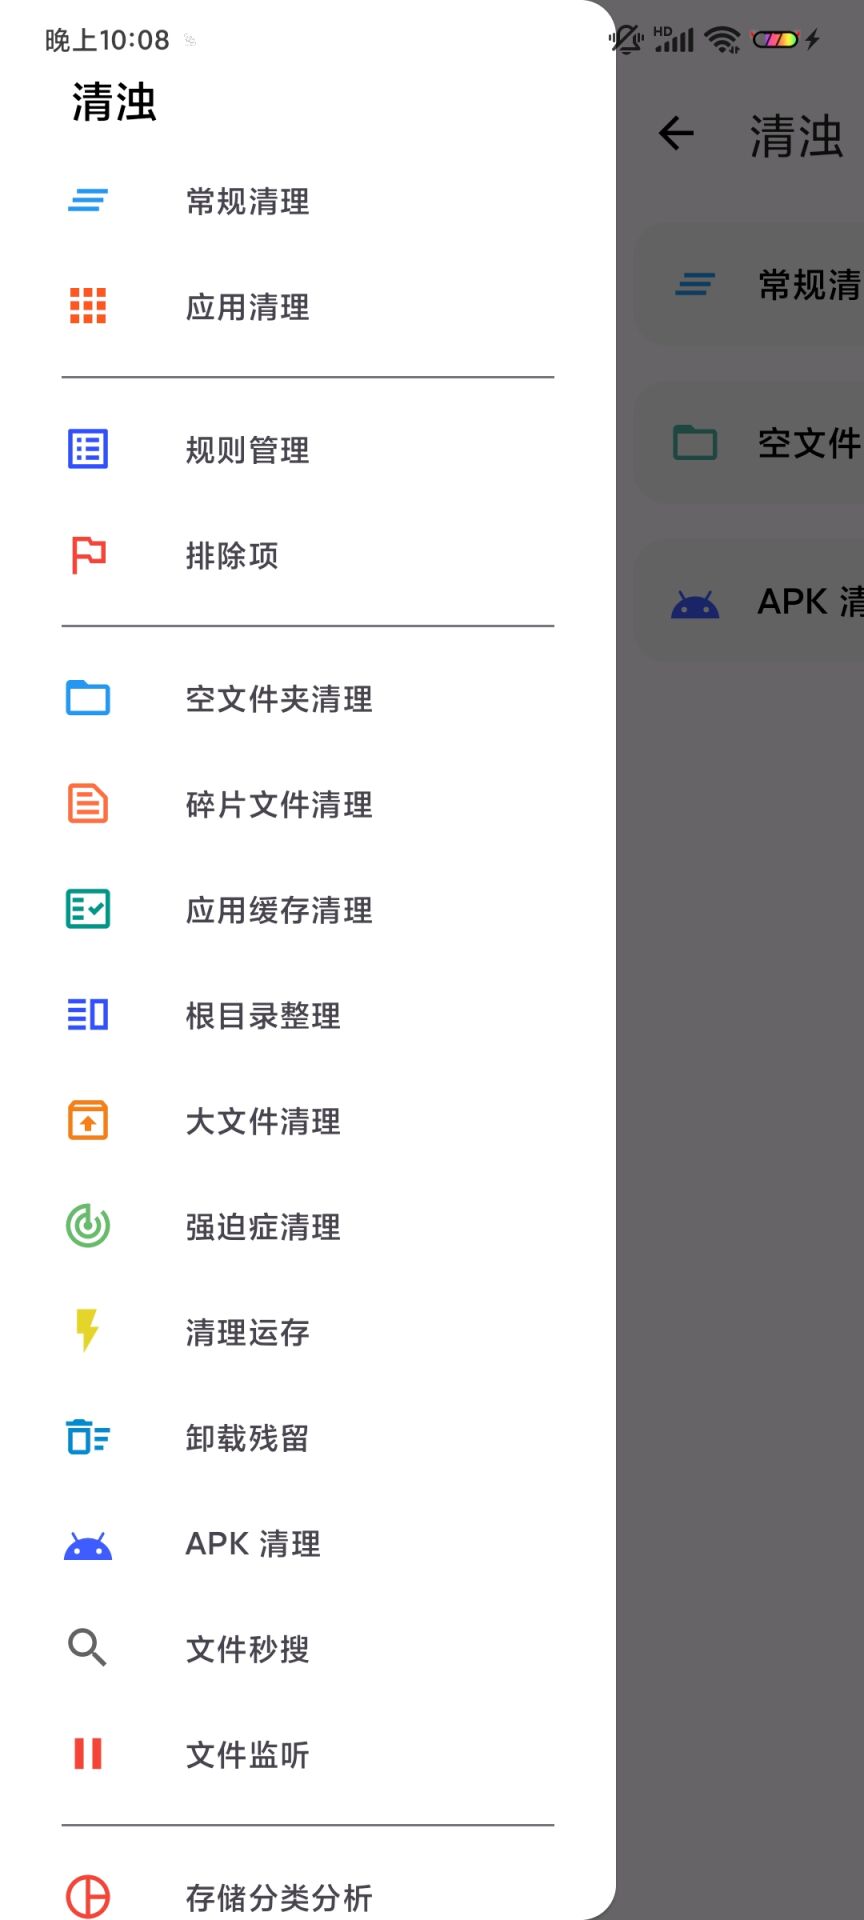Choose 应用缓存清理 in the drawer
864x1920 pixels.
coord(279,910)
